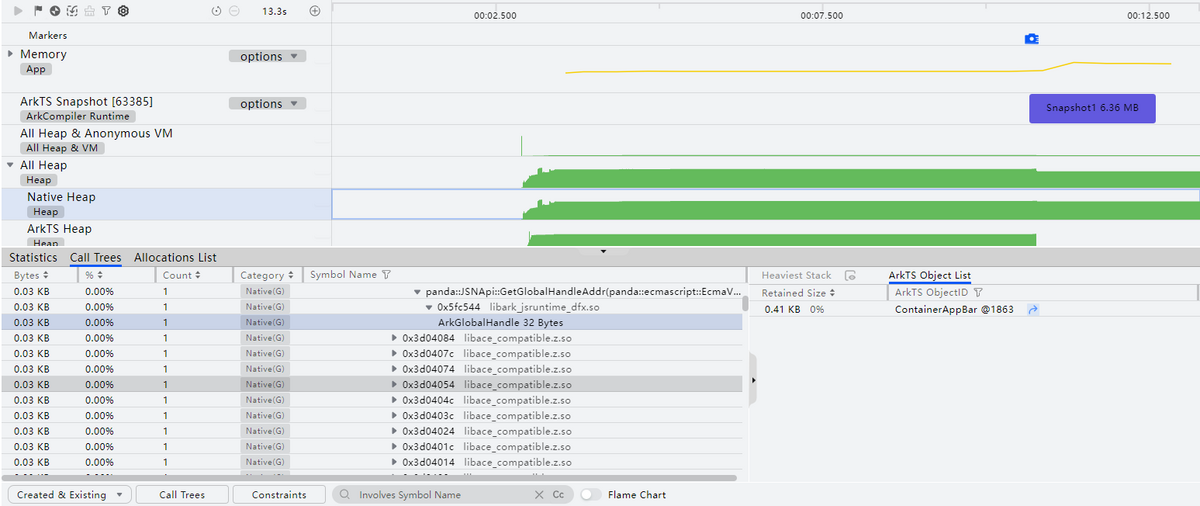The image size is (1200, 506).
Task: Switch to the Statistics tab
Action: [x=33, y=258]
